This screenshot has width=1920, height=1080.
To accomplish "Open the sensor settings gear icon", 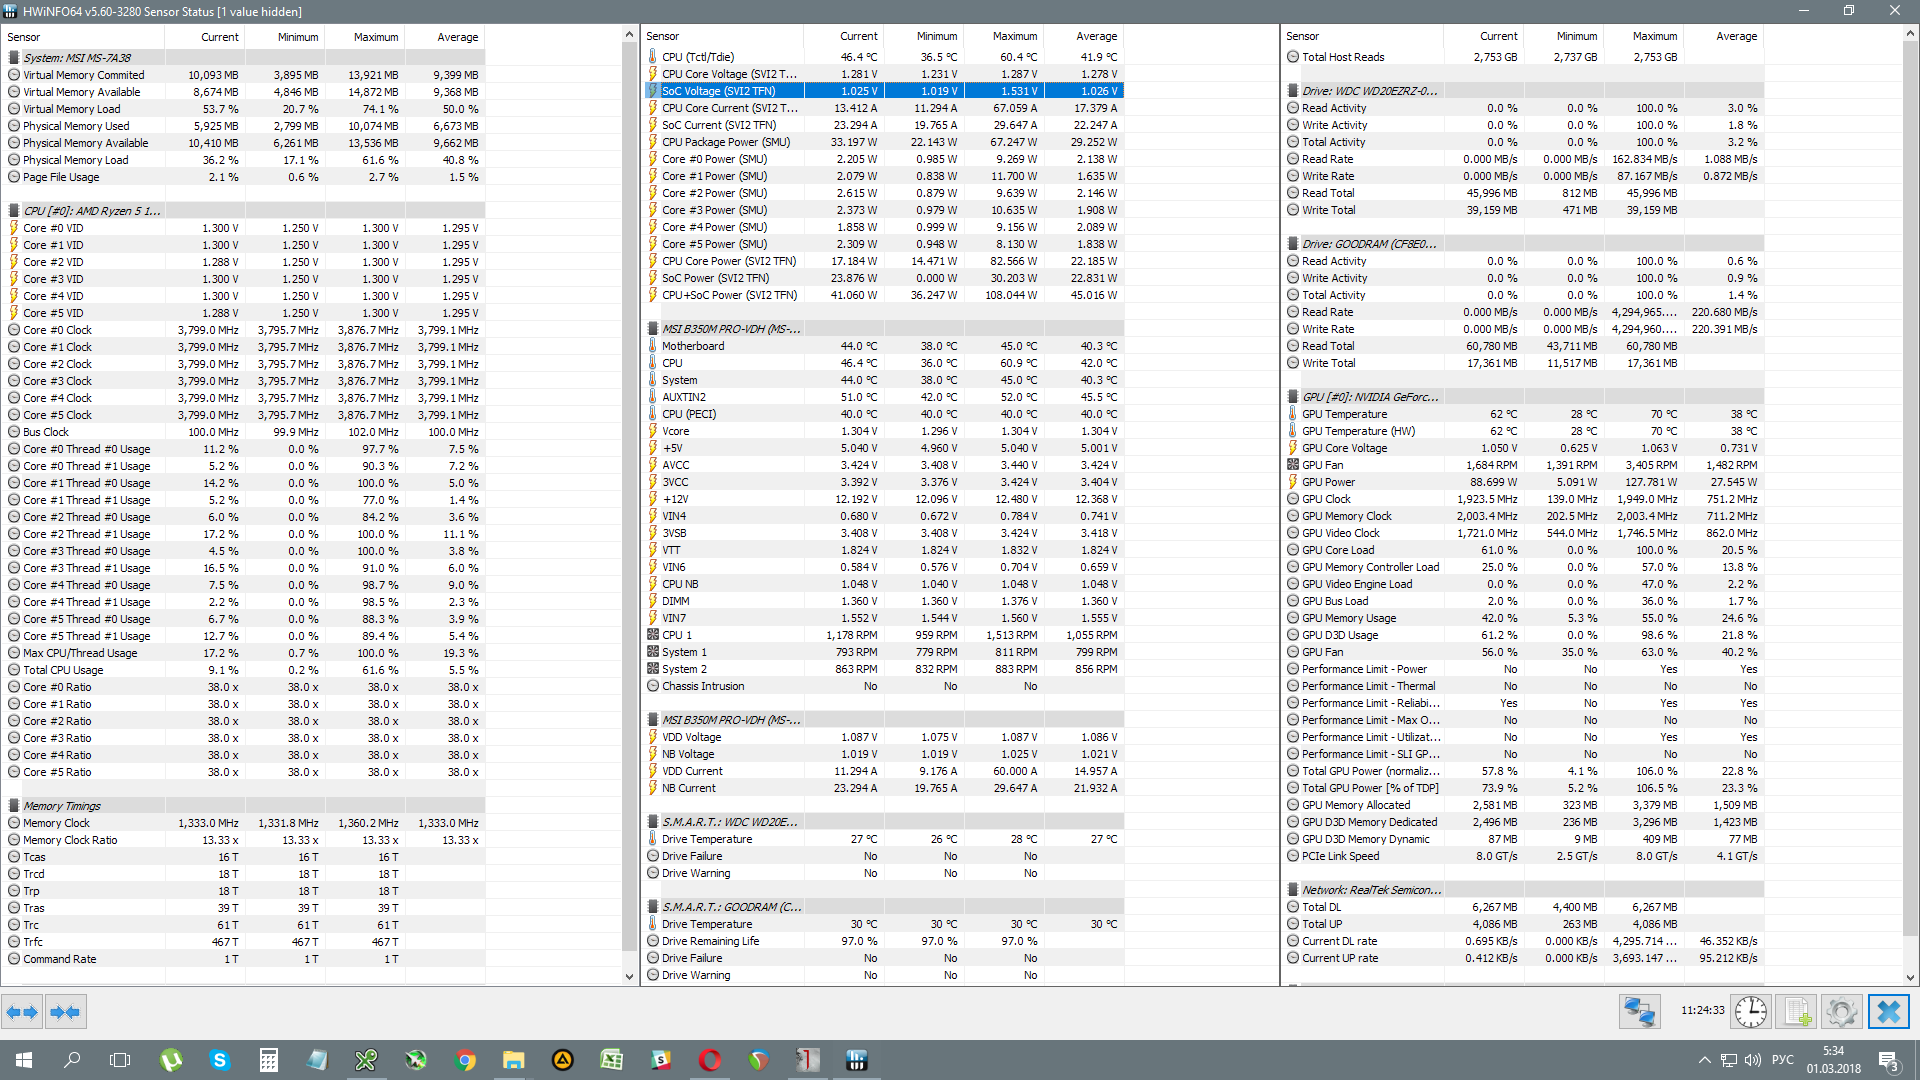I will (1841, 1012).
